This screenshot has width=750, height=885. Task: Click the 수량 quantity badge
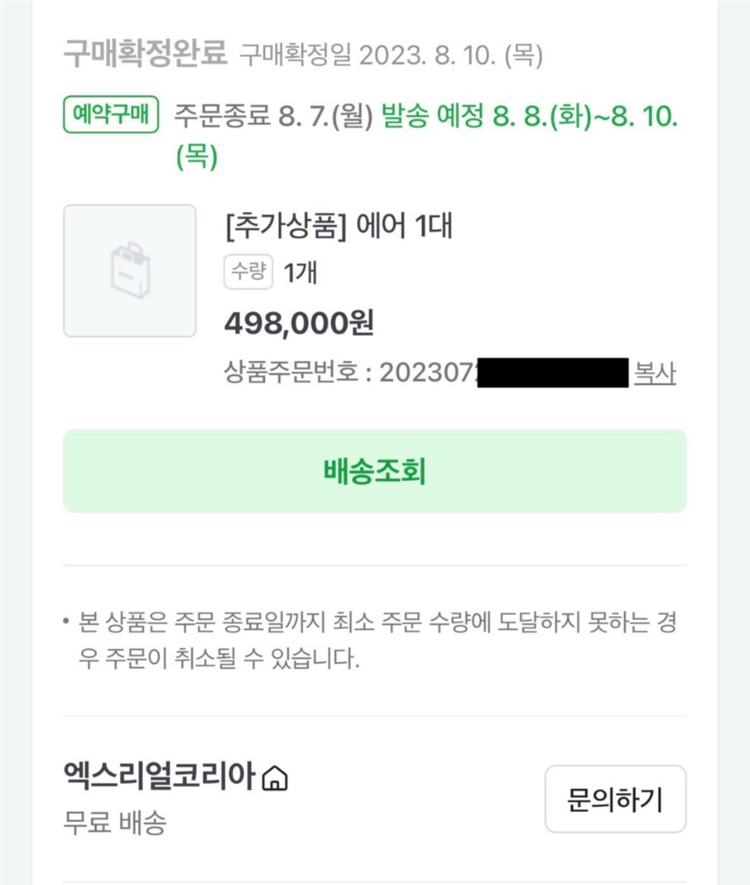(x=248, y=272)
